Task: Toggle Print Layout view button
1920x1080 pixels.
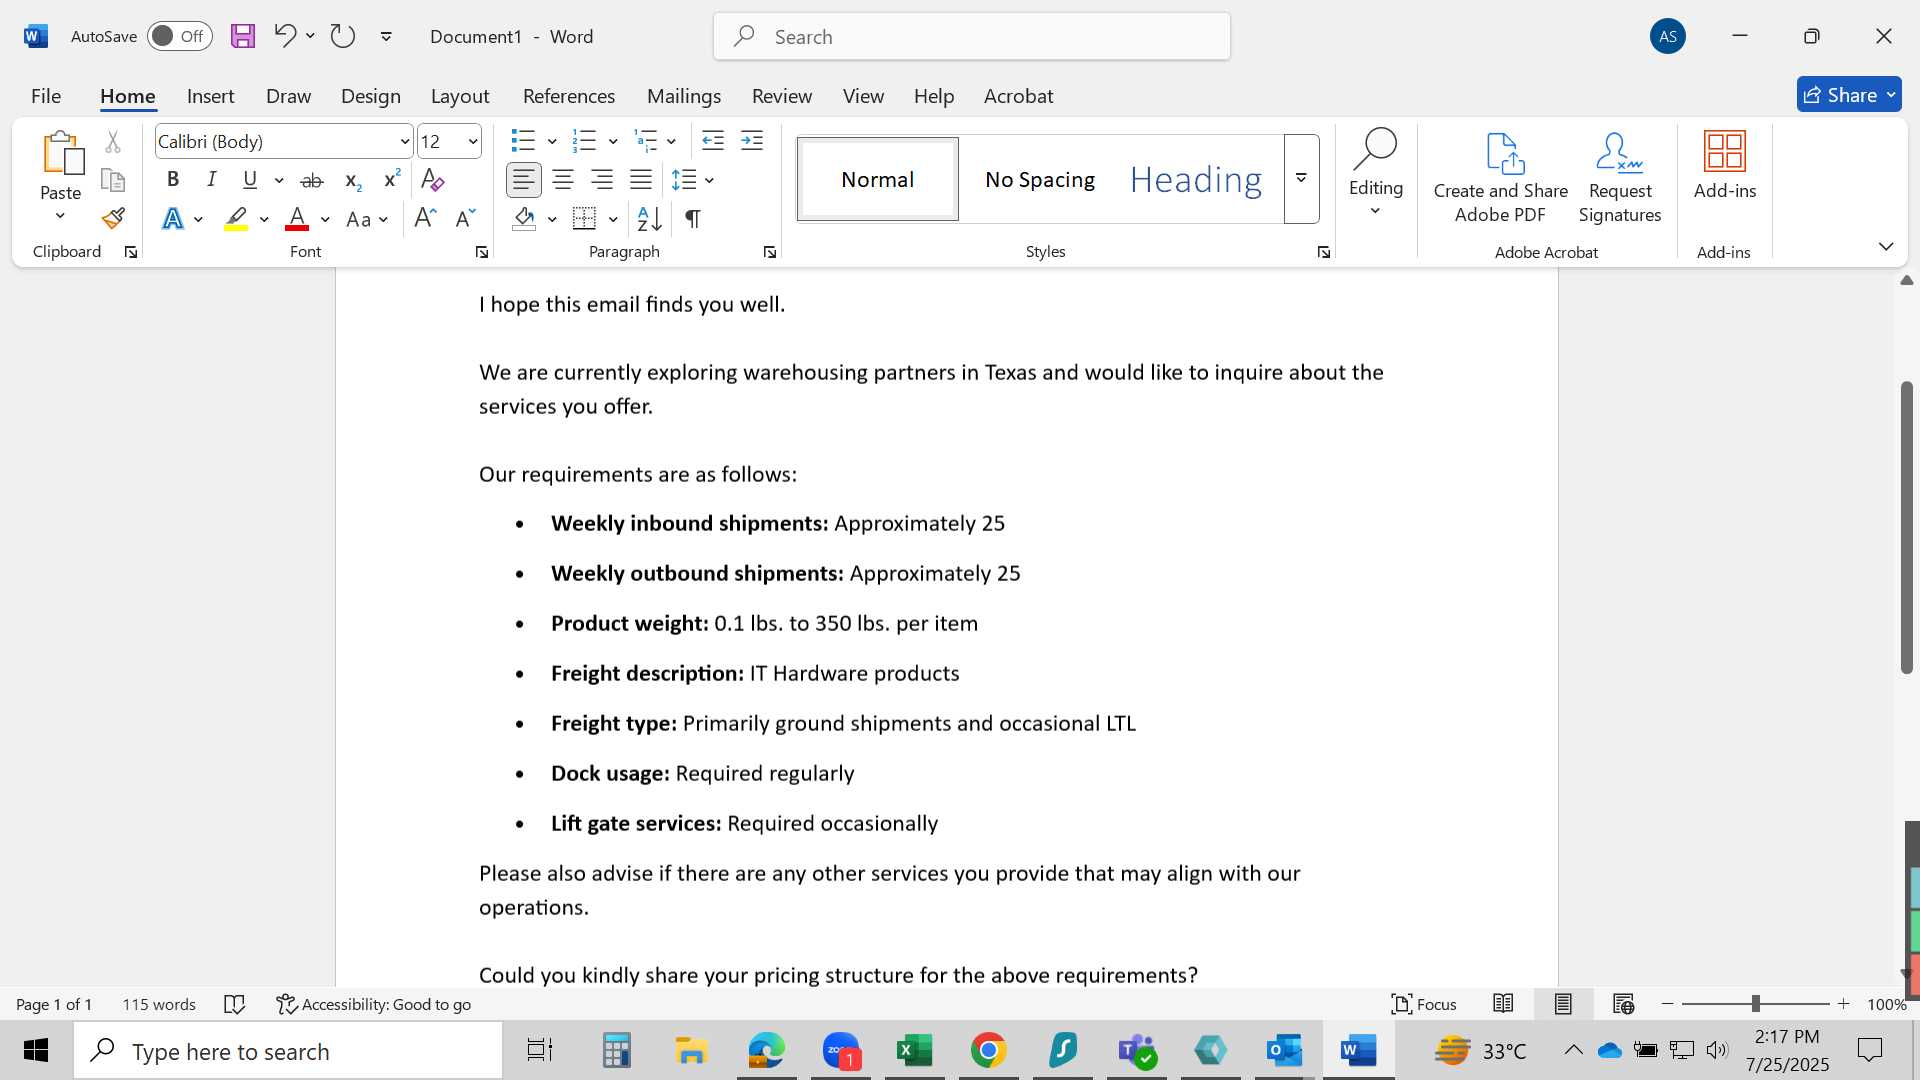Action: (x=1563, y=1004)
